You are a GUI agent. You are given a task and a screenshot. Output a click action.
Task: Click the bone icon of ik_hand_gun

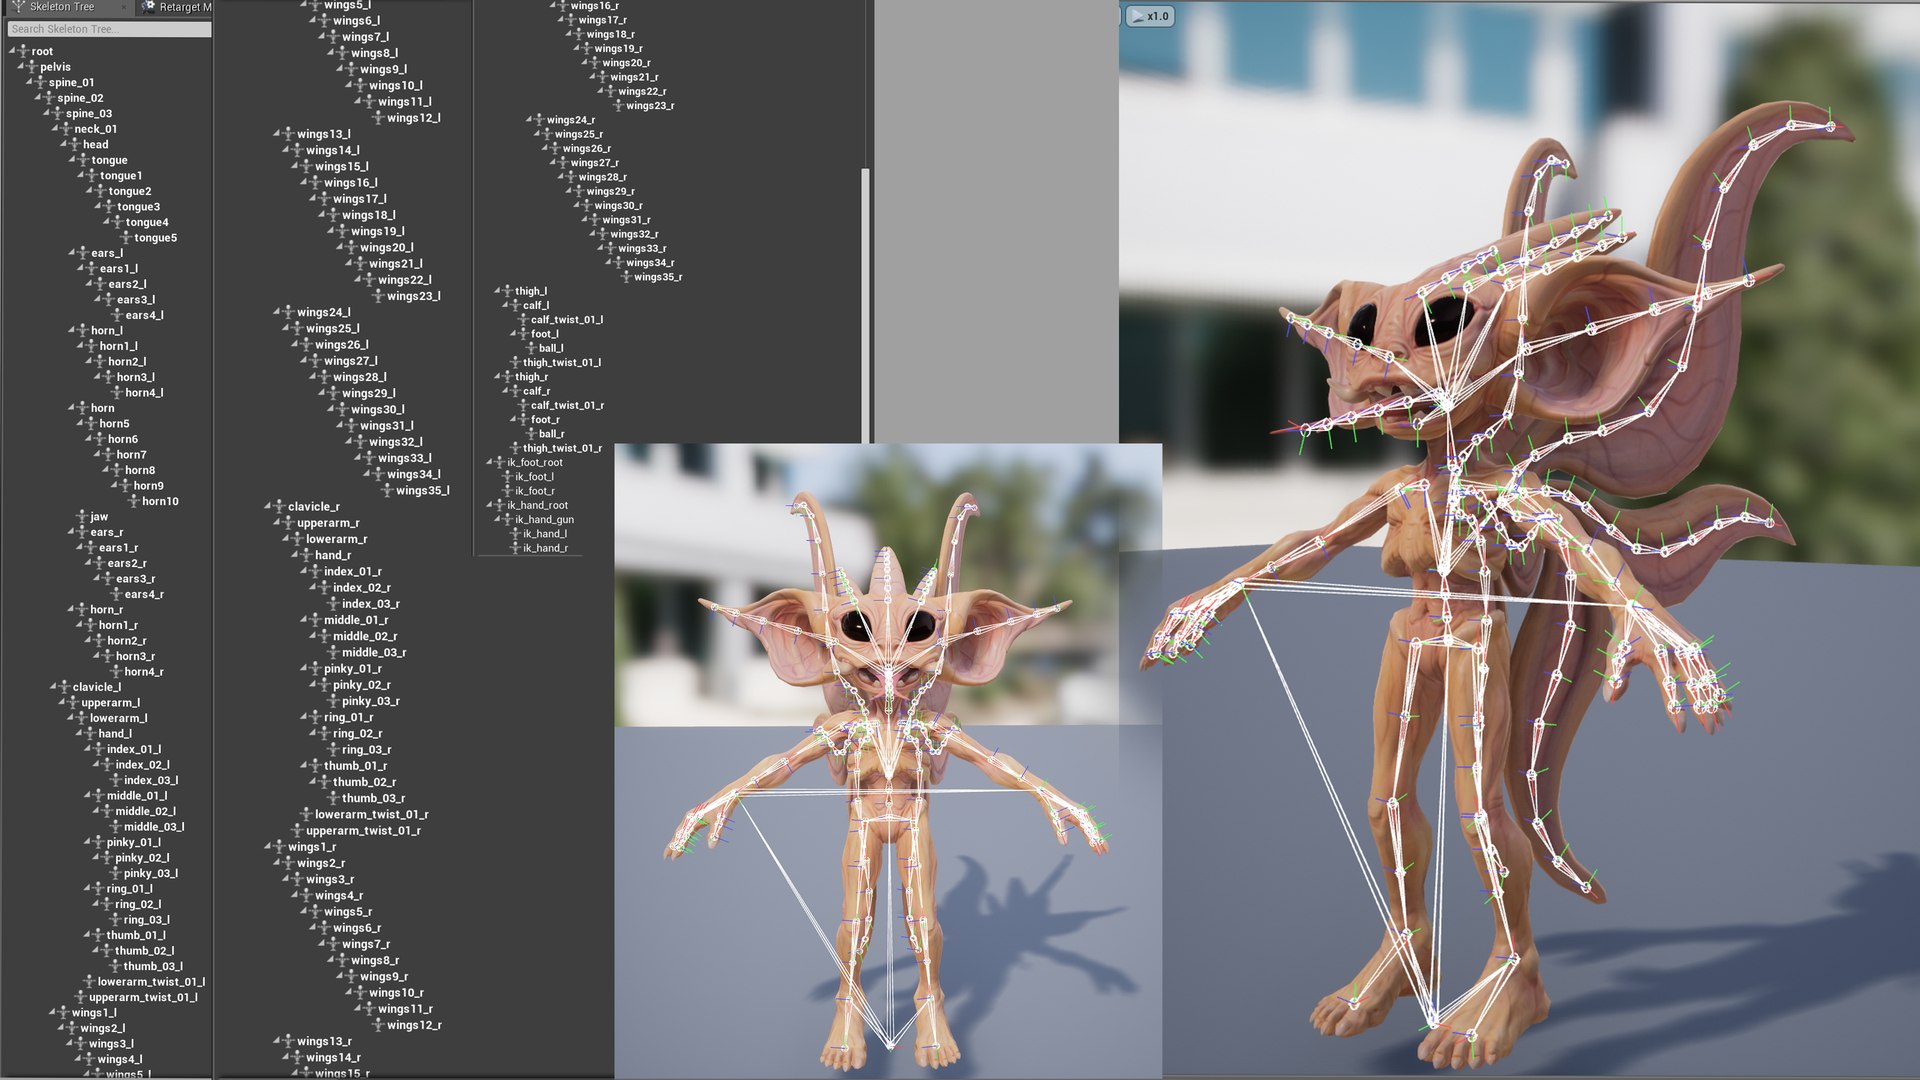[508, 519]
